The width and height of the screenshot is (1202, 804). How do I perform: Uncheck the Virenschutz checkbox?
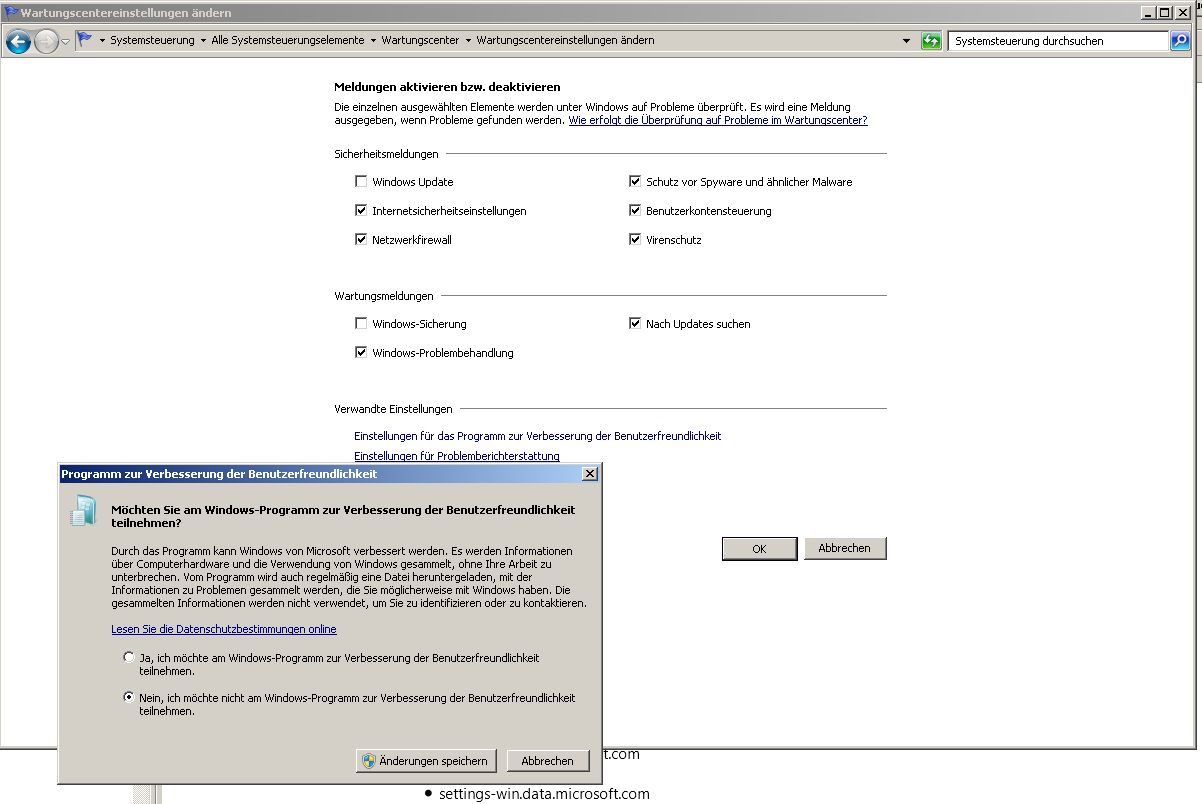[635, 240]
